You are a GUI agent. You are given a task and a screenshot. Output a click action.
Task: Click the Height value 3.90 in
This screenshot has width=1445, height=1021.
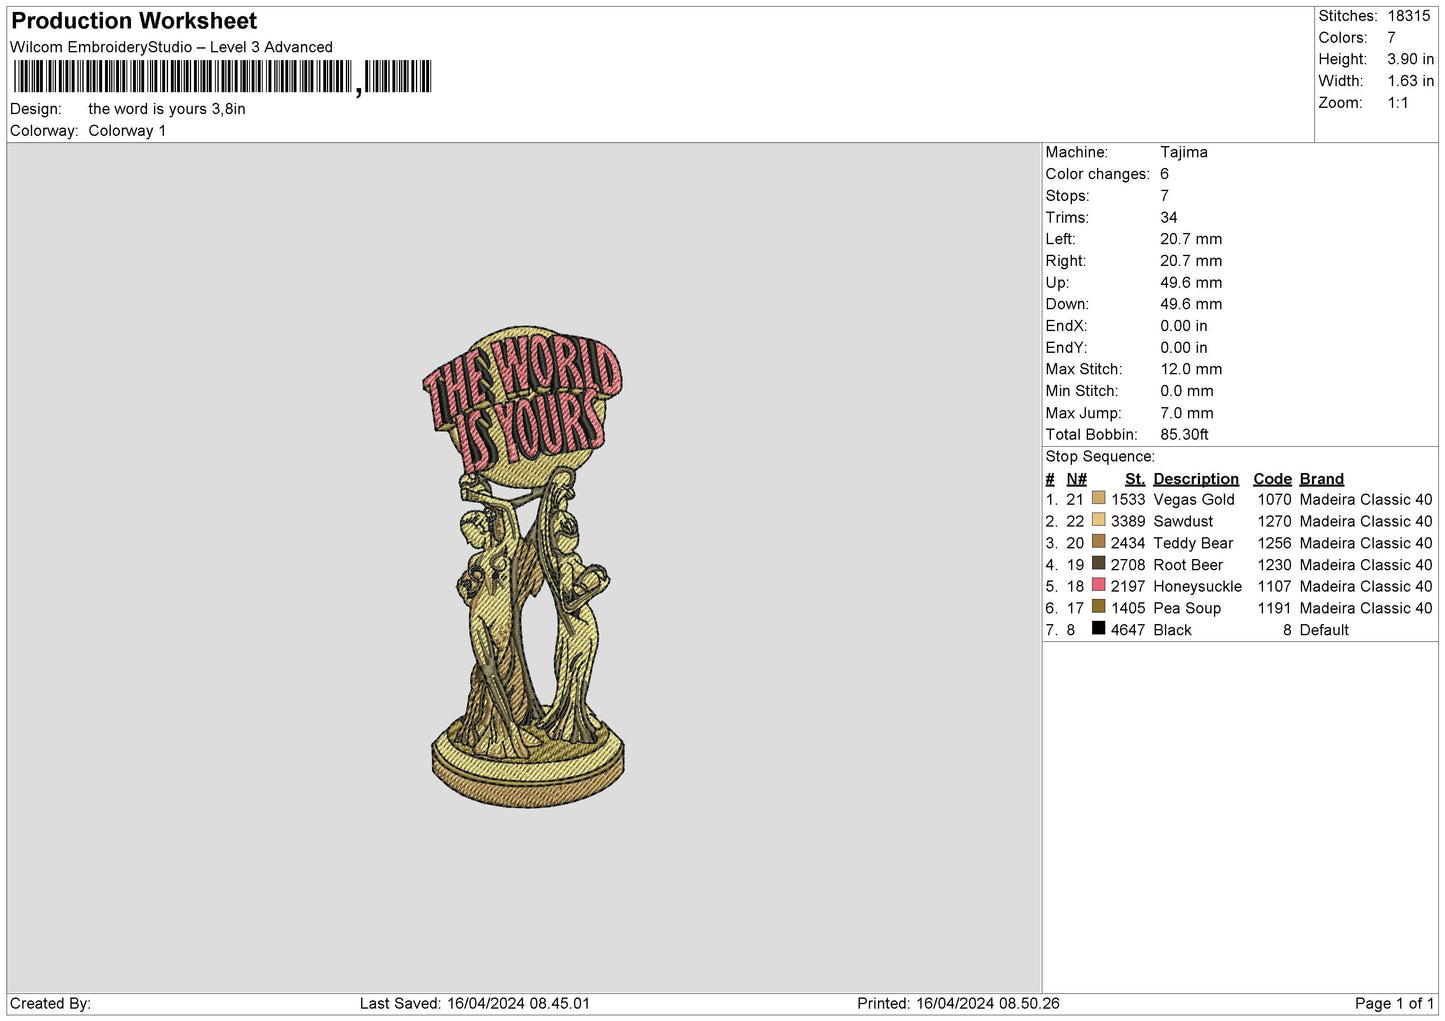point(1410,59)
